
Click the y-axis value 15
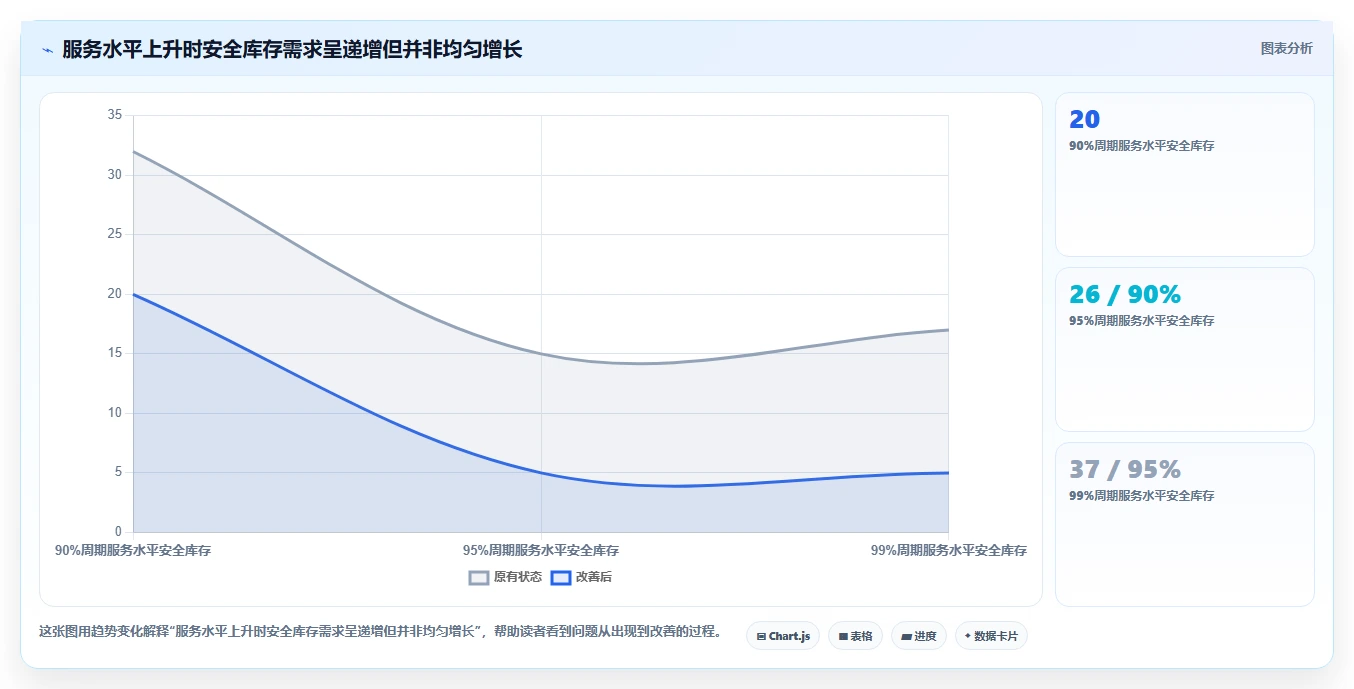pos(114,353)
